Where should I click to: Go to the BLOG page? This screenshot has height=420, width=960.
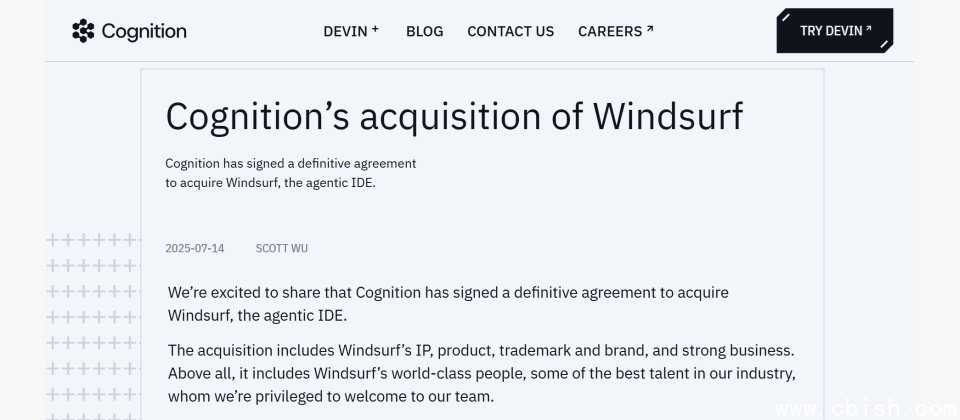(424, 31)
